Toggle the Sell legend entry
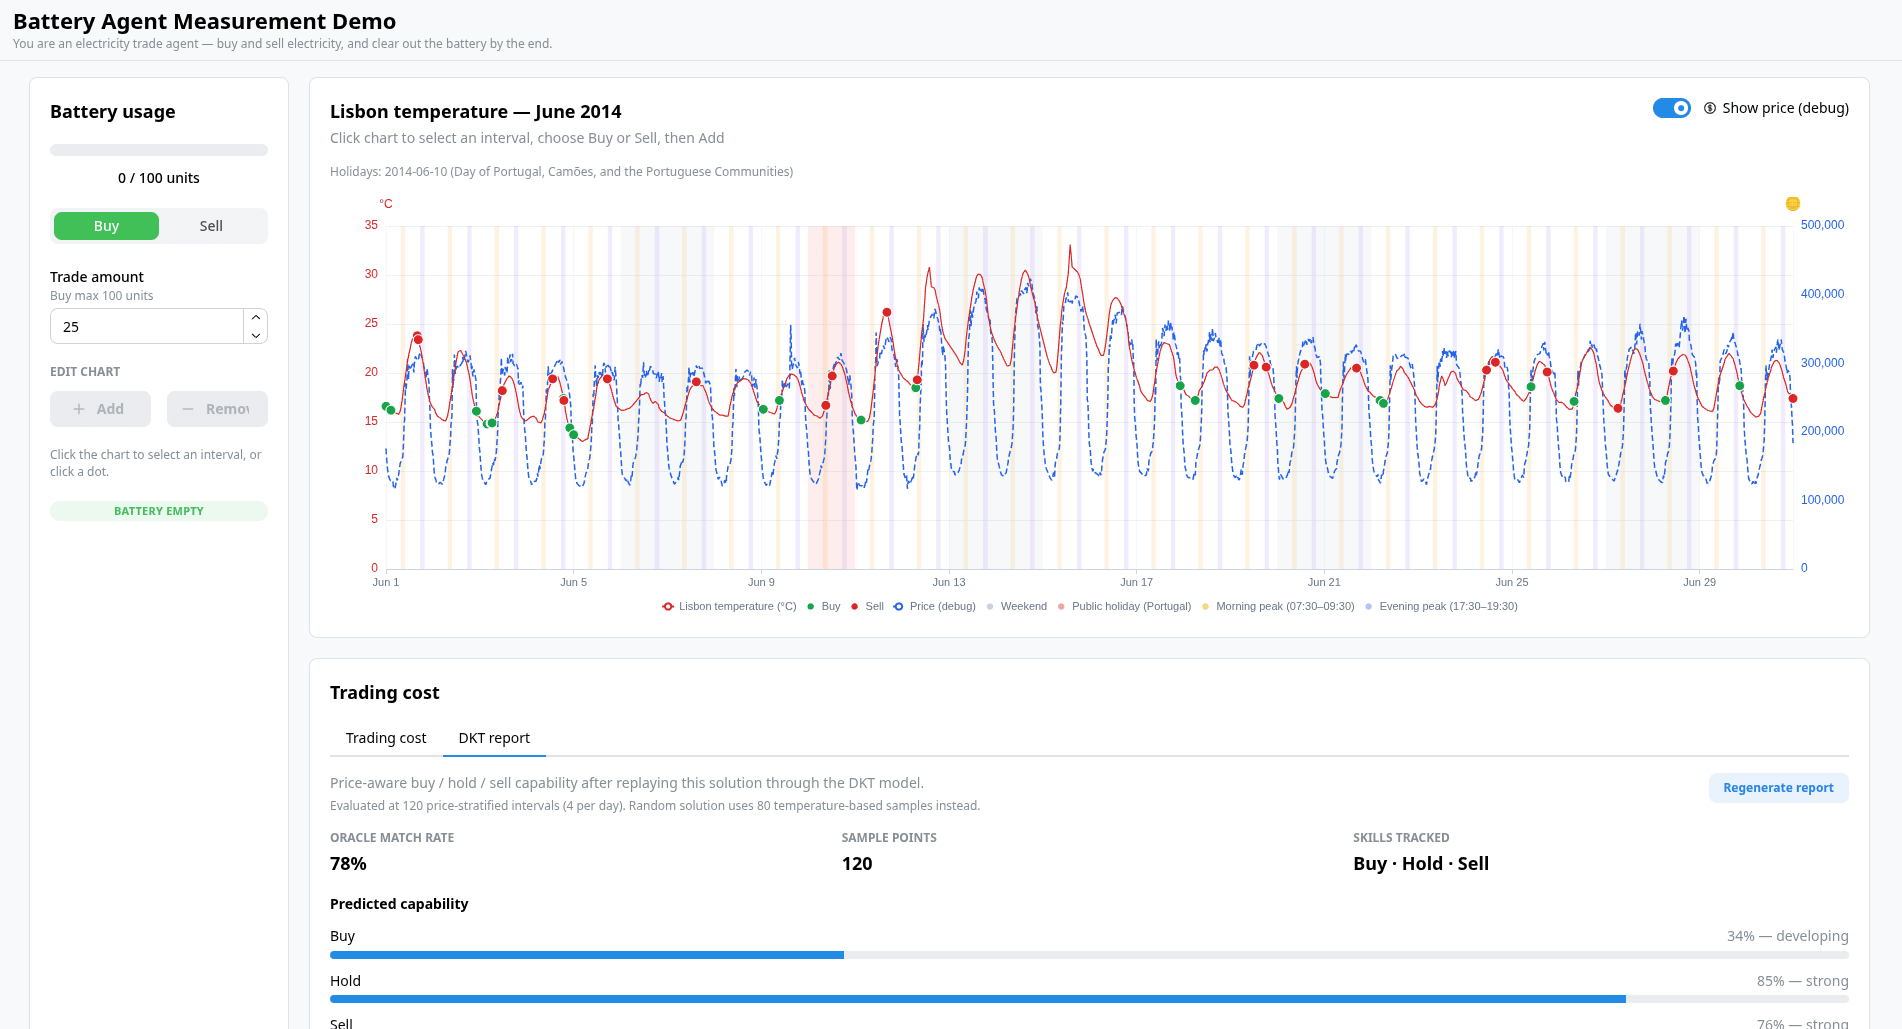 coord(867,606)
